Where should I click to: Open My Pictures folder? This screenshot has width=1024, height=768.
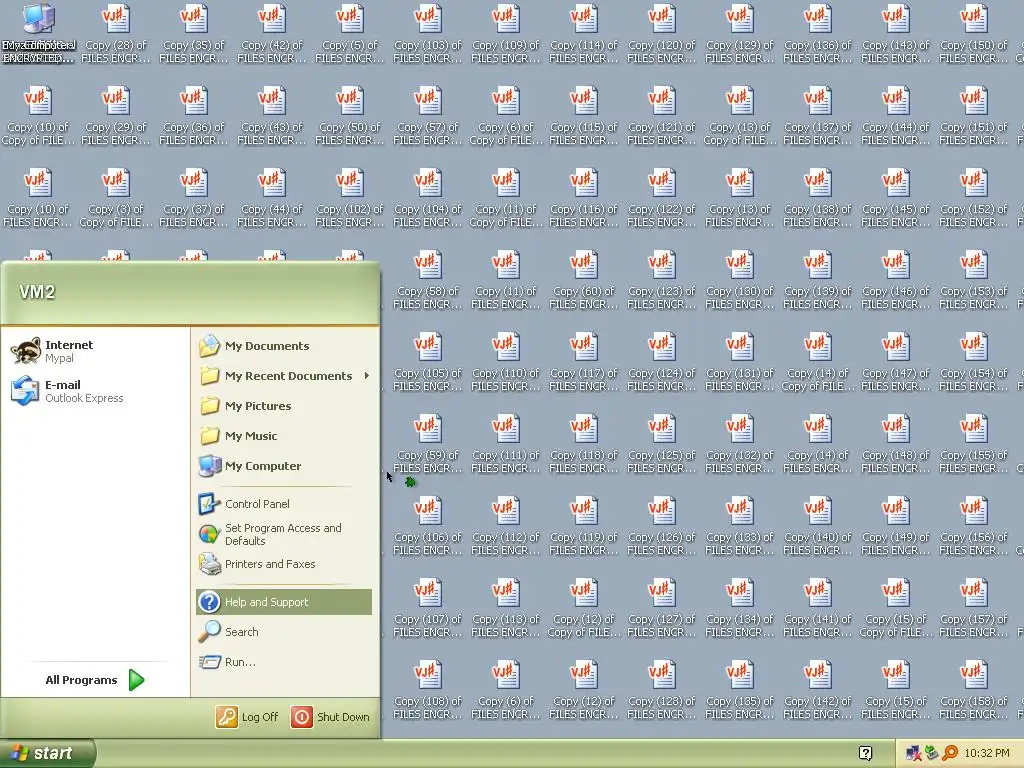point(245,406)
